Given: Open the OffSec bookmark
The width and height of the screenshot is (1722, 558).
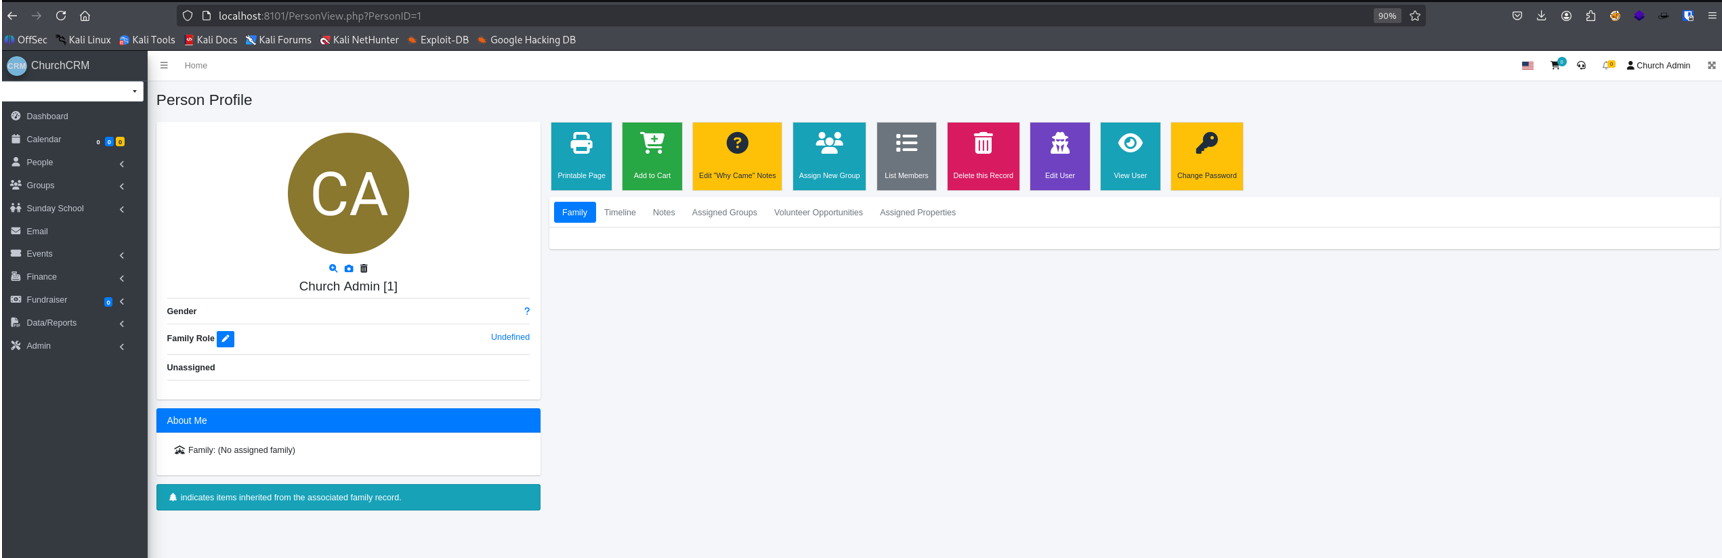Looking at the screenshot, I should 26,40.
